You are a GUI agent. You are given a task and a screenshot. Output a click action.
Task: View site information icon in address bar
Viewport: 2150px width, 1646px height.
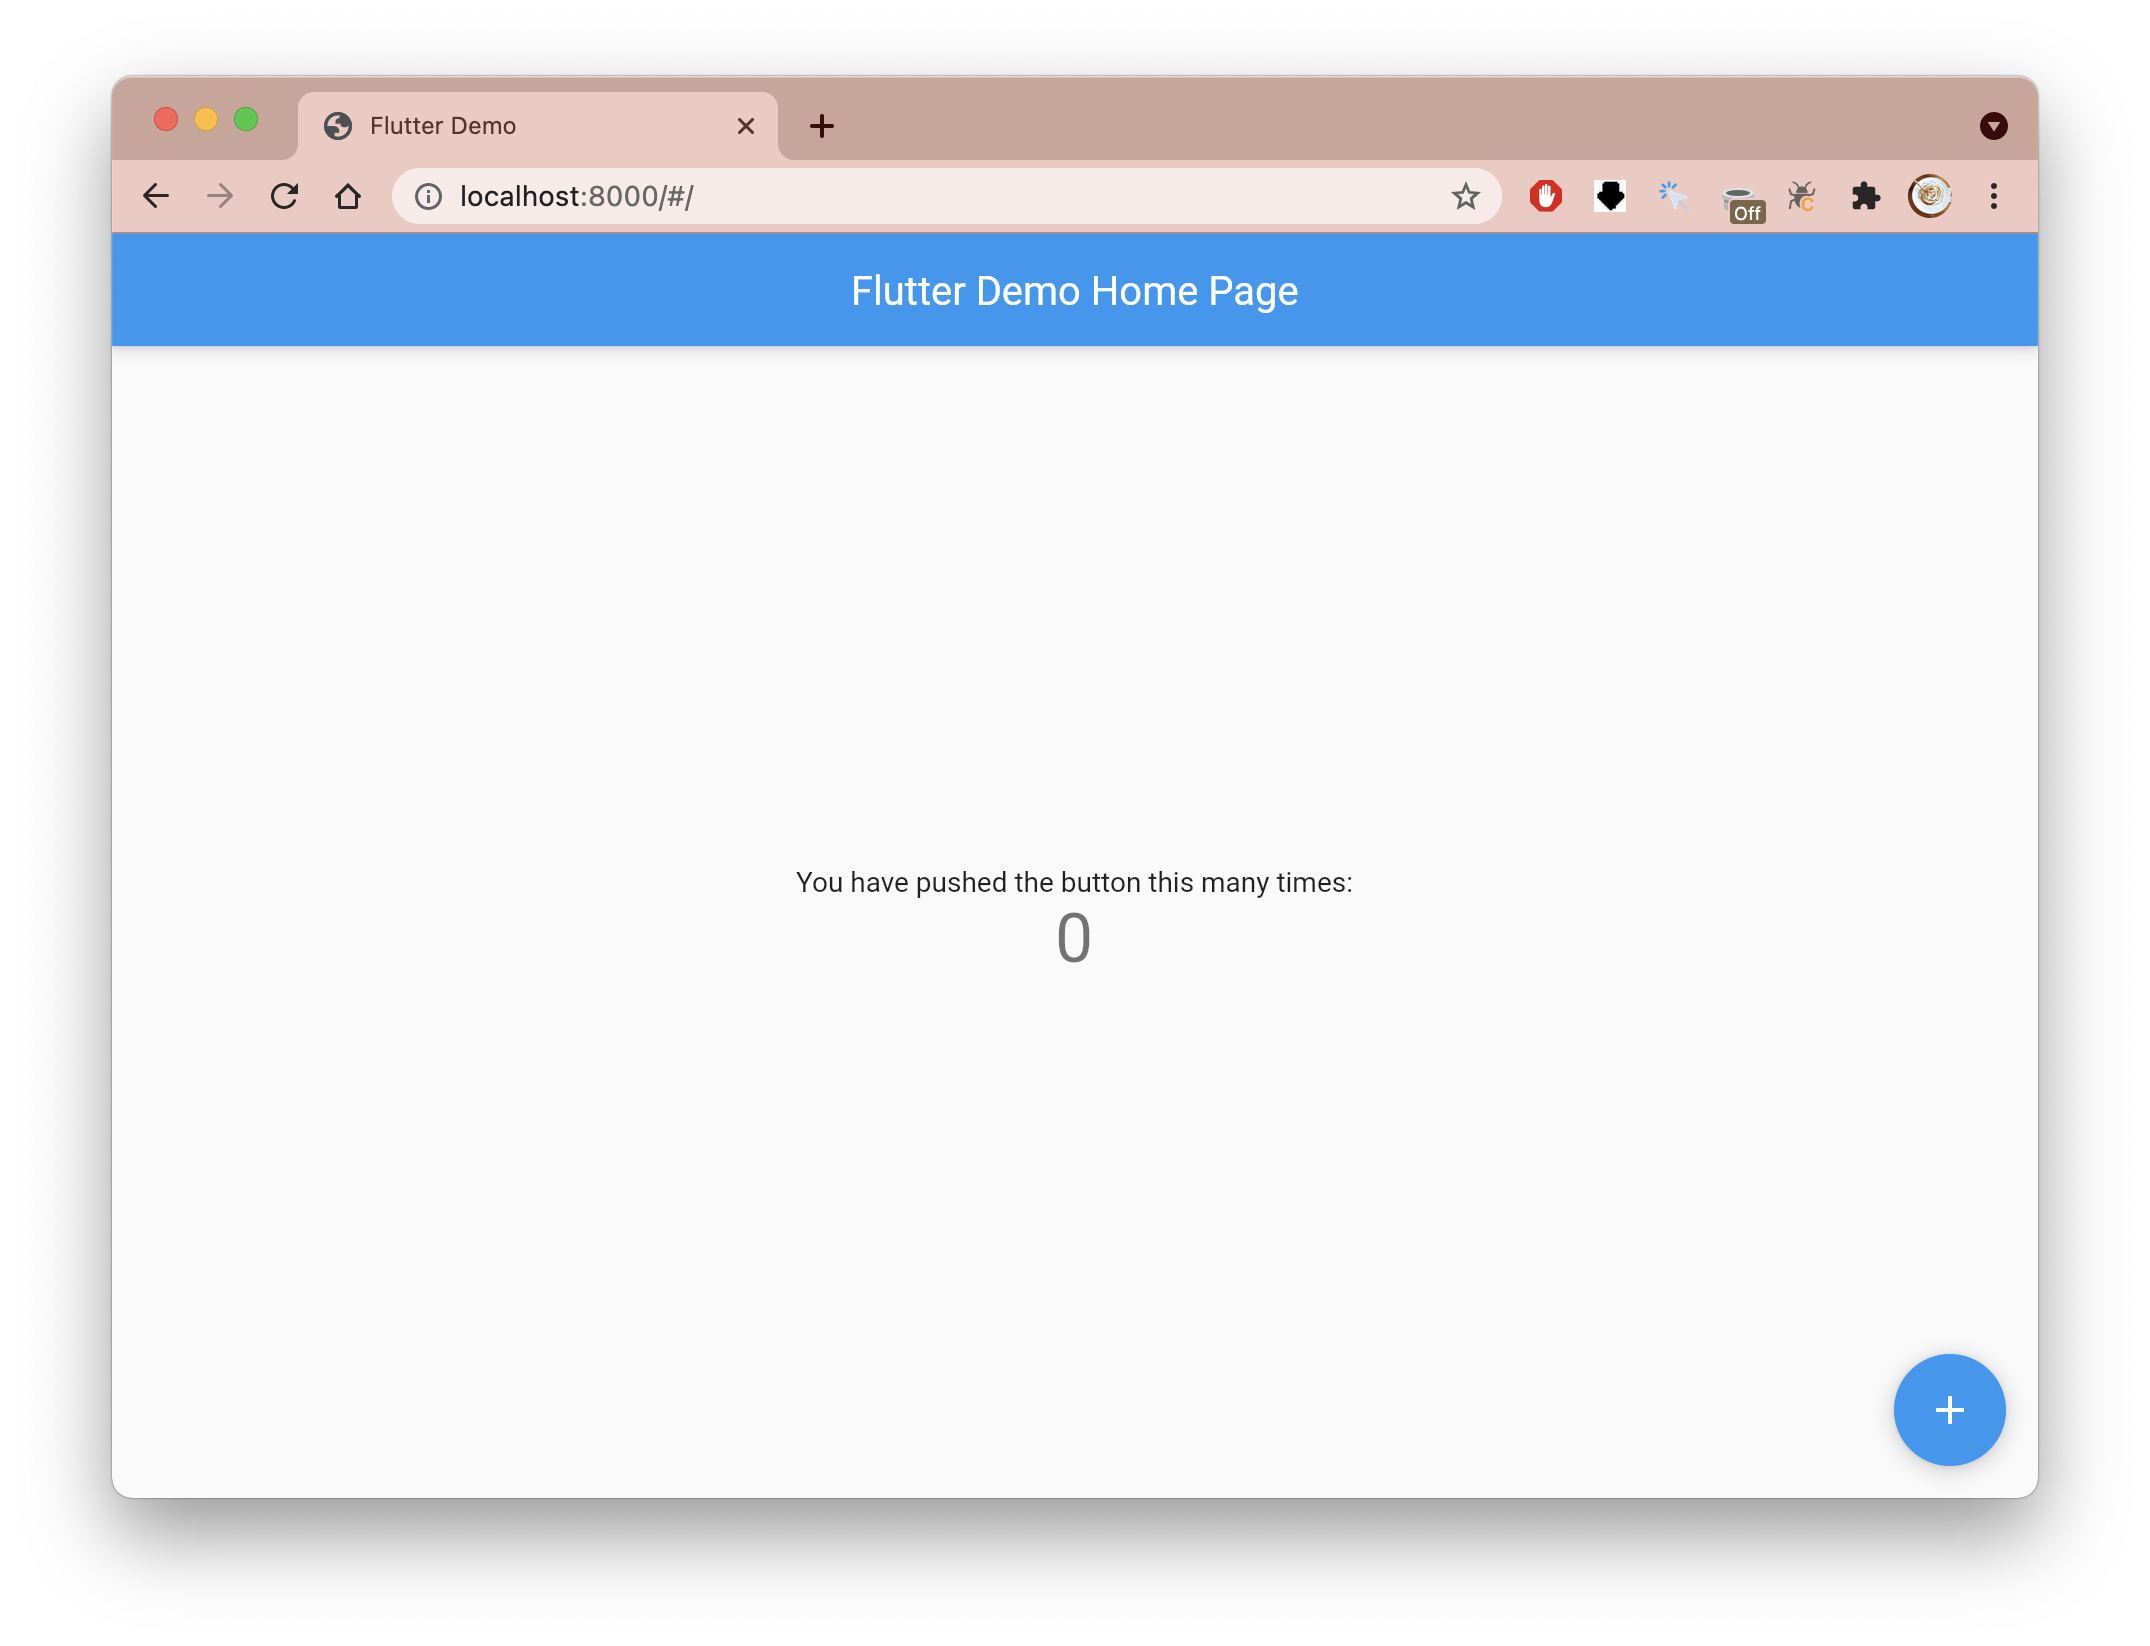[429, 196]
